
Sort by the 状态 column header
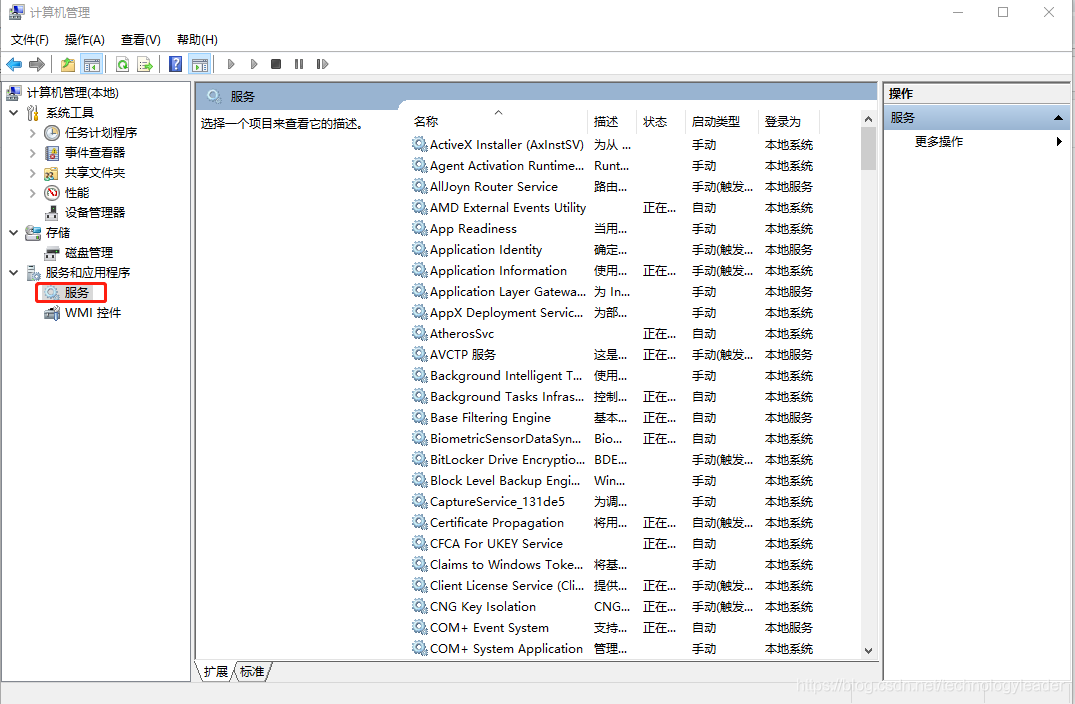click(x=661, y=121)
